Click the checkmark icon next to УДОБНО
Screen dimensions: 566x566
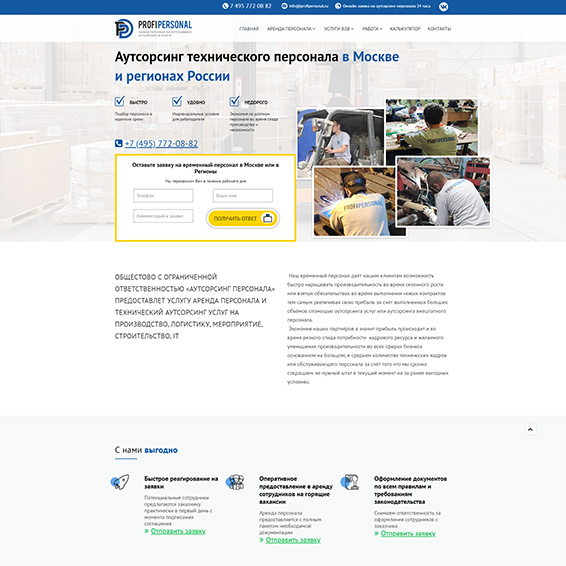(177, 101)
